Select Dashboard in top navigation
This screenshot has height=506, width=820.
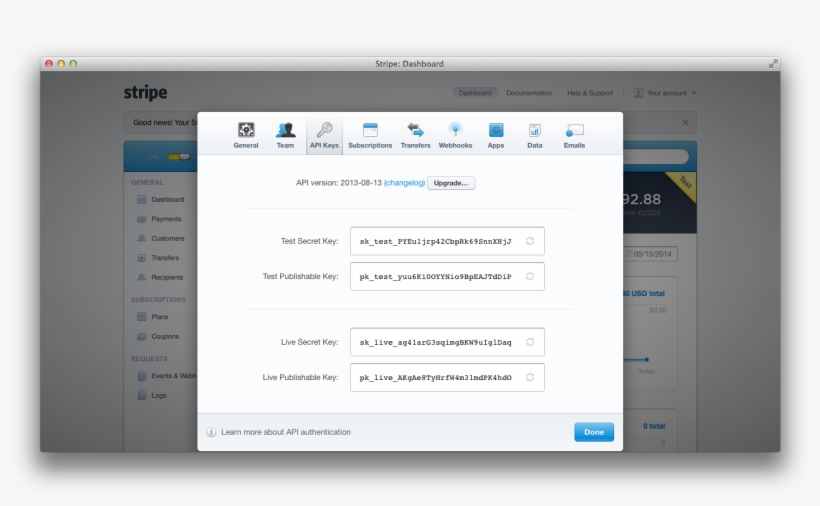475,93
